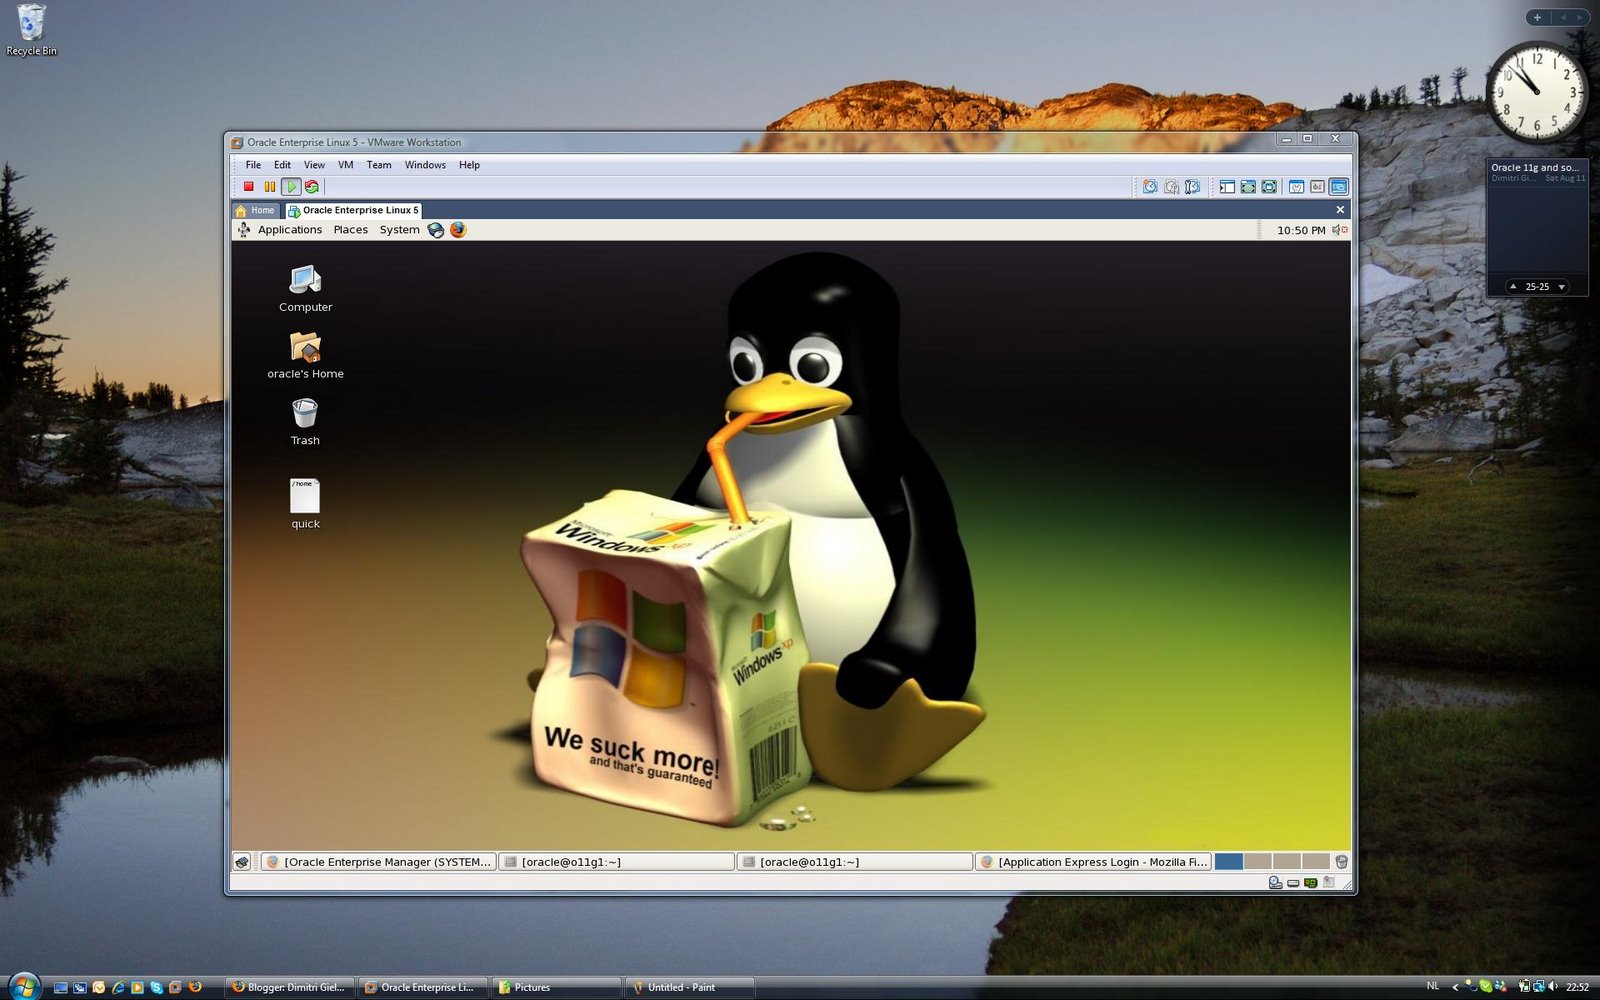The height and width of the screenshot is (1000, 1600).
Task: Open the Windows menu in VMware
Action: pyautogui.click(x=425, y=165)
